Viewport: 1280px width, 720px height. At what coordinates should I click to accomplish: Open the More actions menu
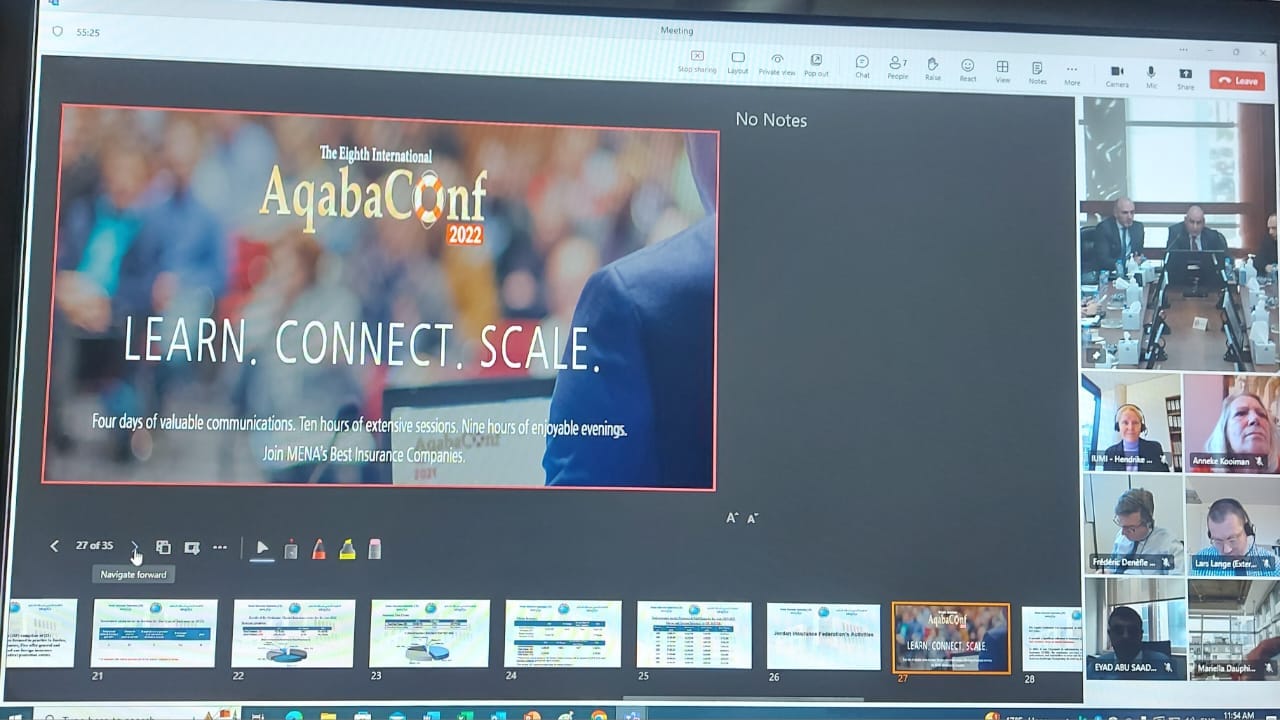[x=1072, y=75]
